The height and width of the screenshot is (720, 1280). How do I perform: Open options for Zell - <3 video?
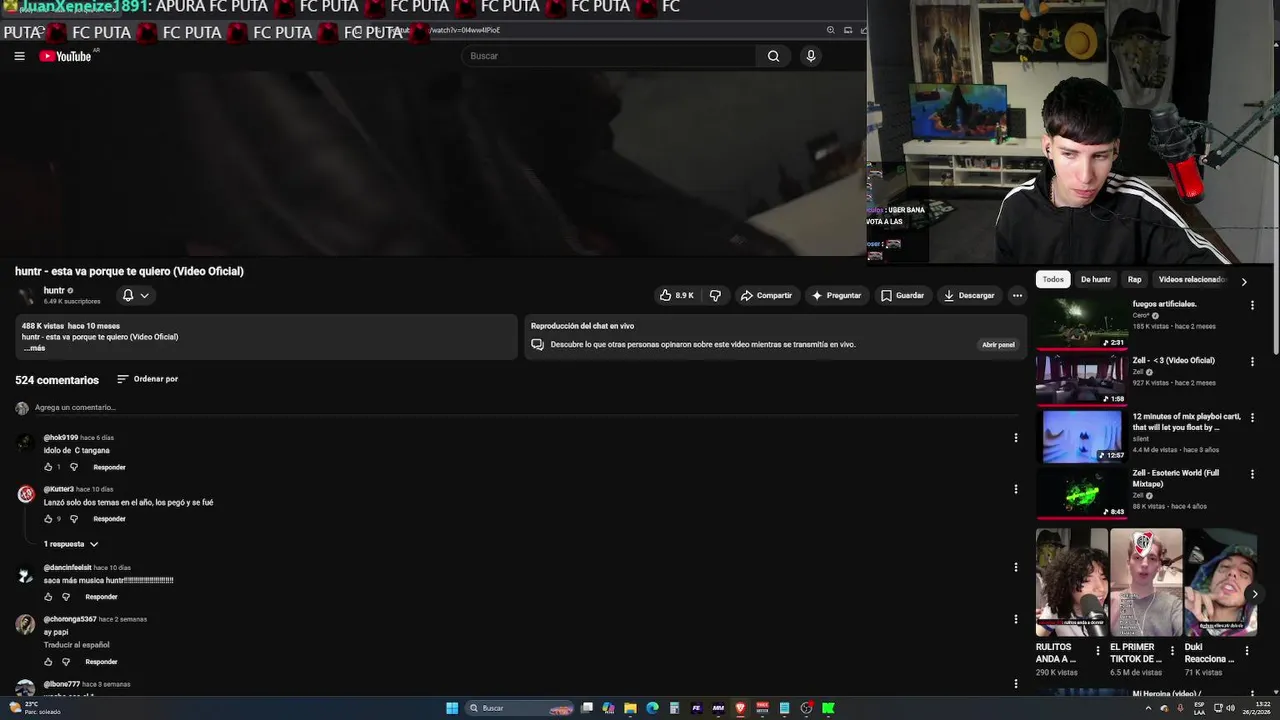click(x=1252, y=361)
